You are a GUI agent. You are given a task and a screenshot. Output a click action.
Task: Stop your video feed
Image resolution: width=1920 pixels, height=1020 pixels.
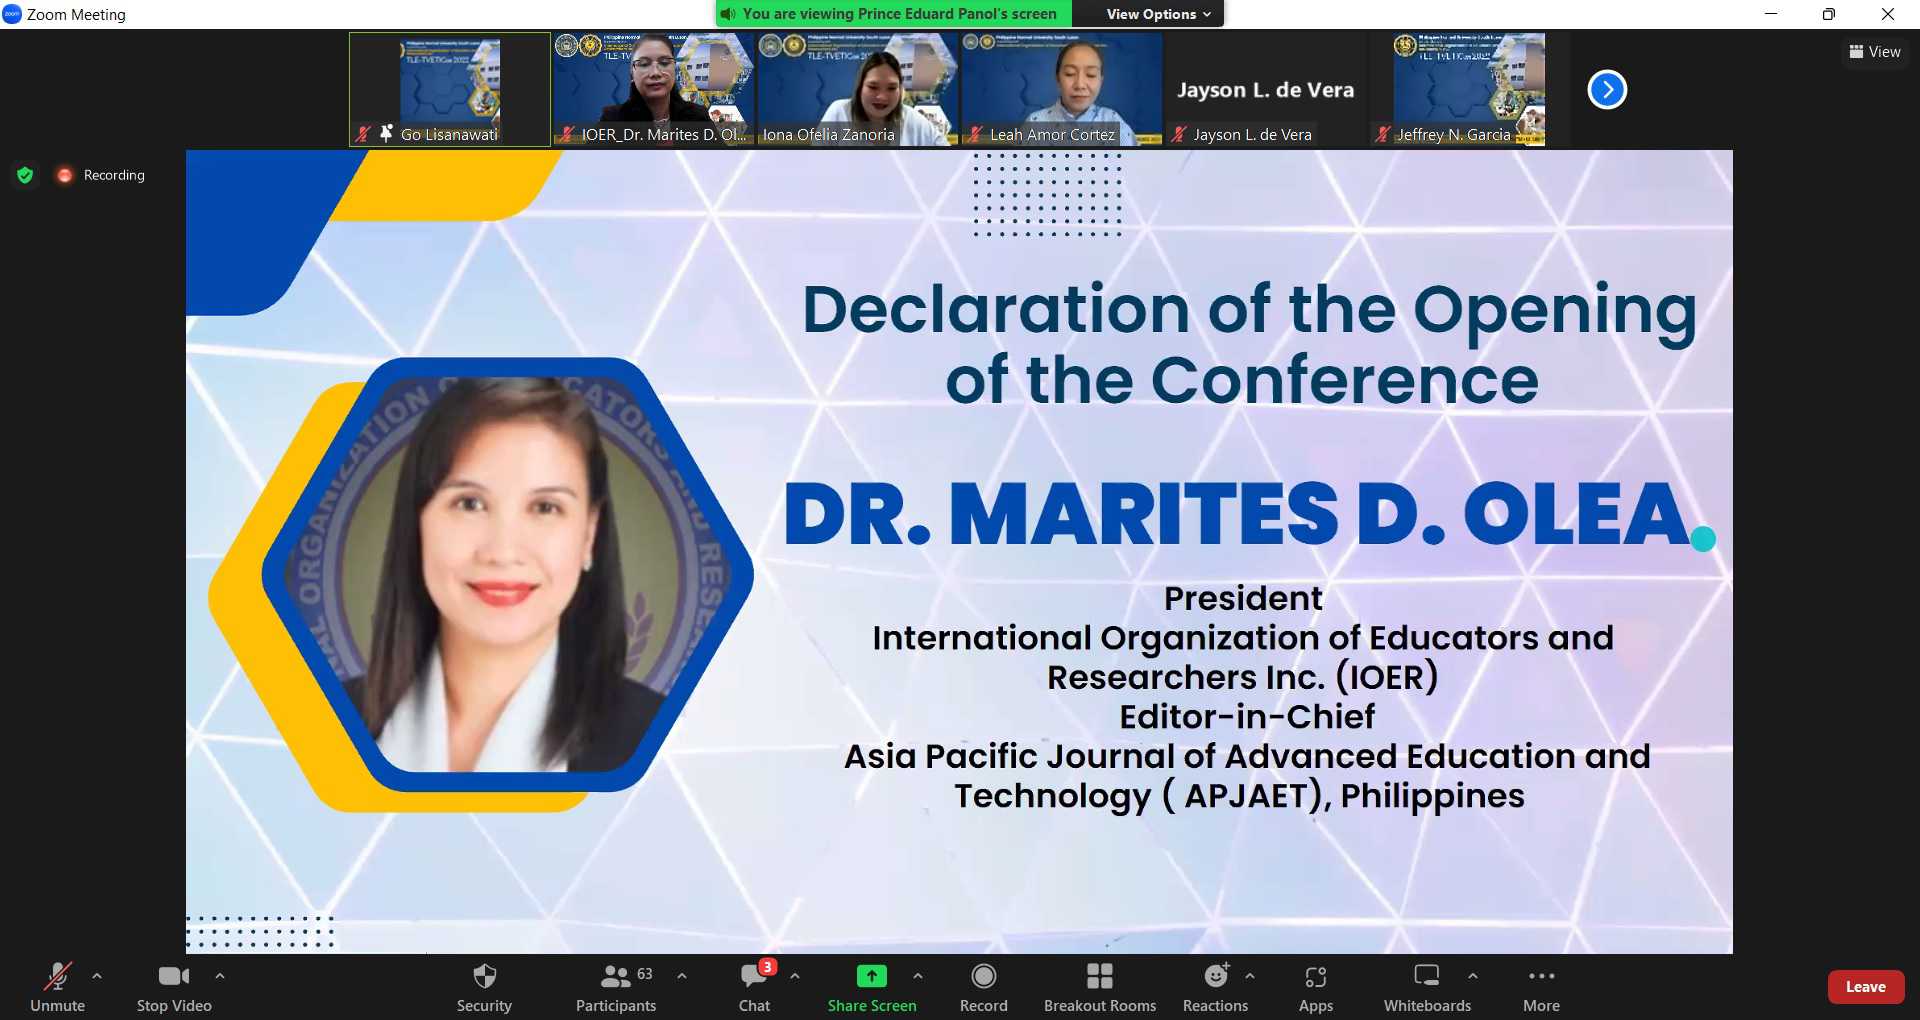coord(172,985)
